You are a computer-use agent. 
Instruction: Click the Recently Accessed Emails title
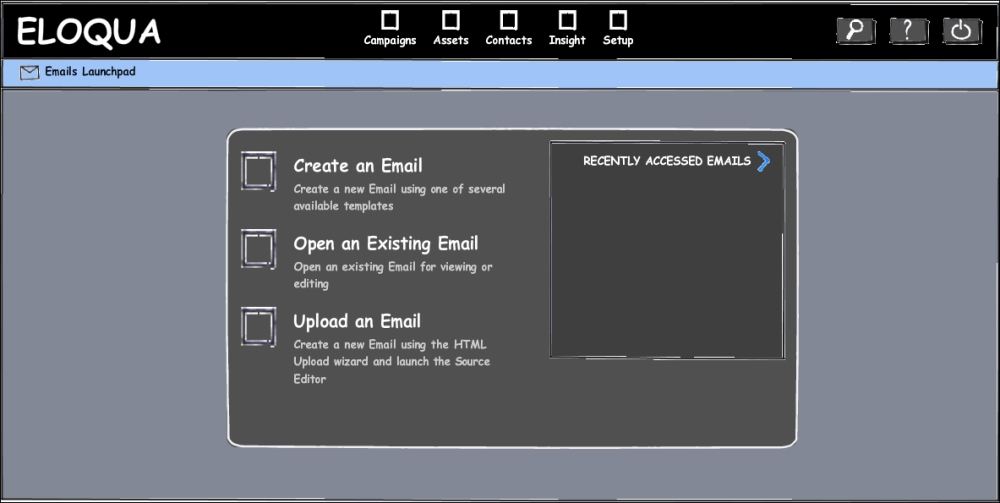(666, 161)
